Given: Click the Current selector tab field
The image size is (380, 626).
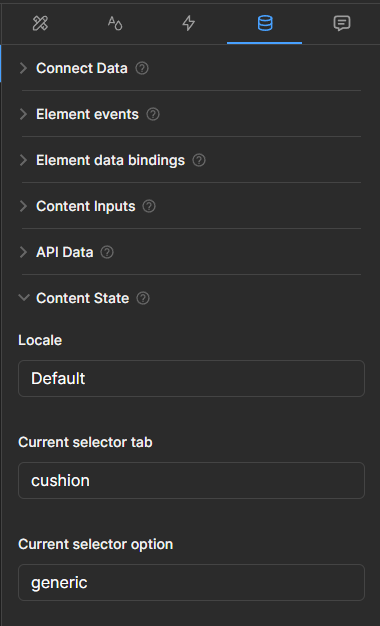Looking at the screenshot, I should (192, 480).
